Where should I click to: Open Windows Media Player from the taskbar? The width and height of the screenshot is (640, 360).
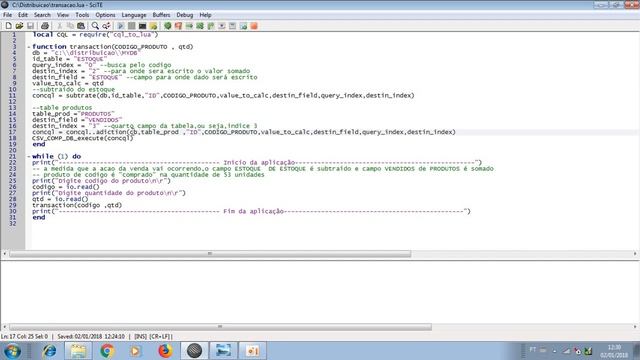[136, 351]
